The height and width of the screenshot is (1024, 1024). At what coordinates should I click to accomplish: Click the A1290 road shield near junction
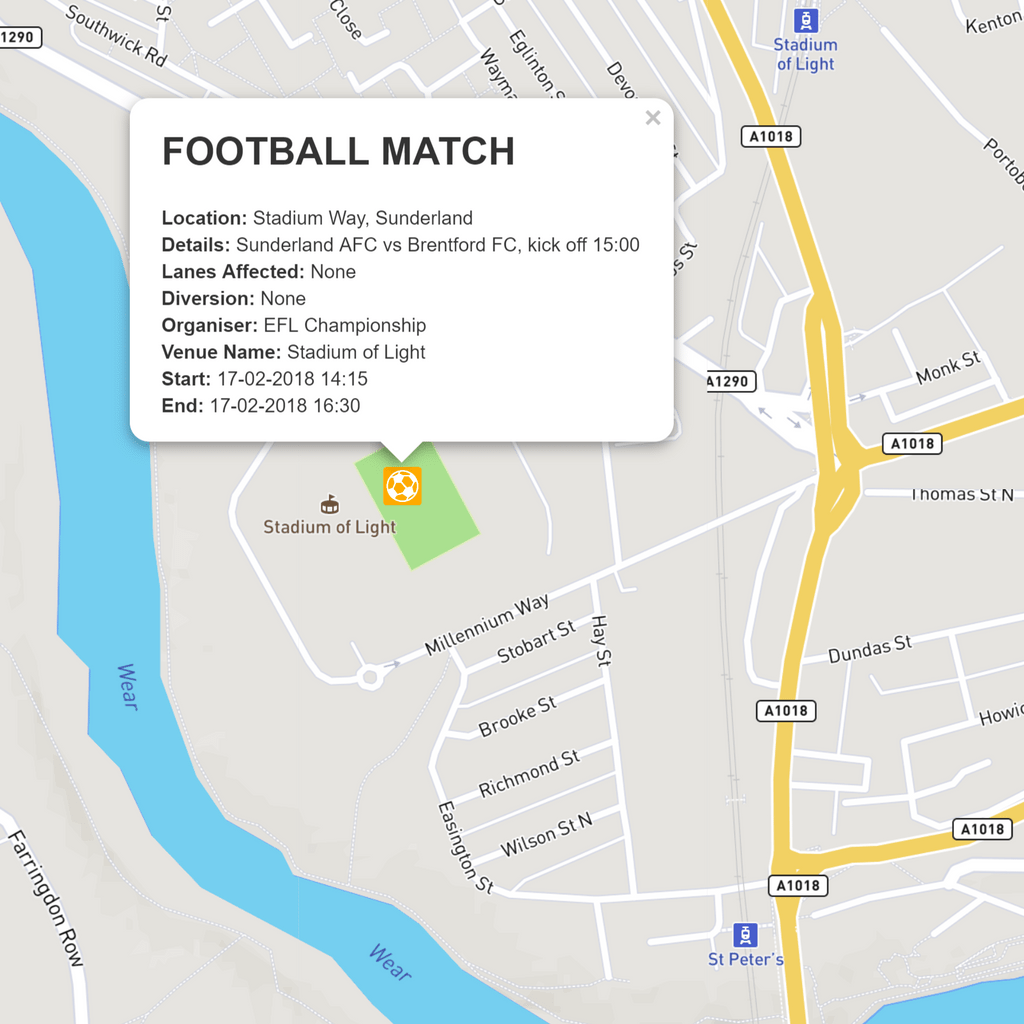tap(731, 381)
